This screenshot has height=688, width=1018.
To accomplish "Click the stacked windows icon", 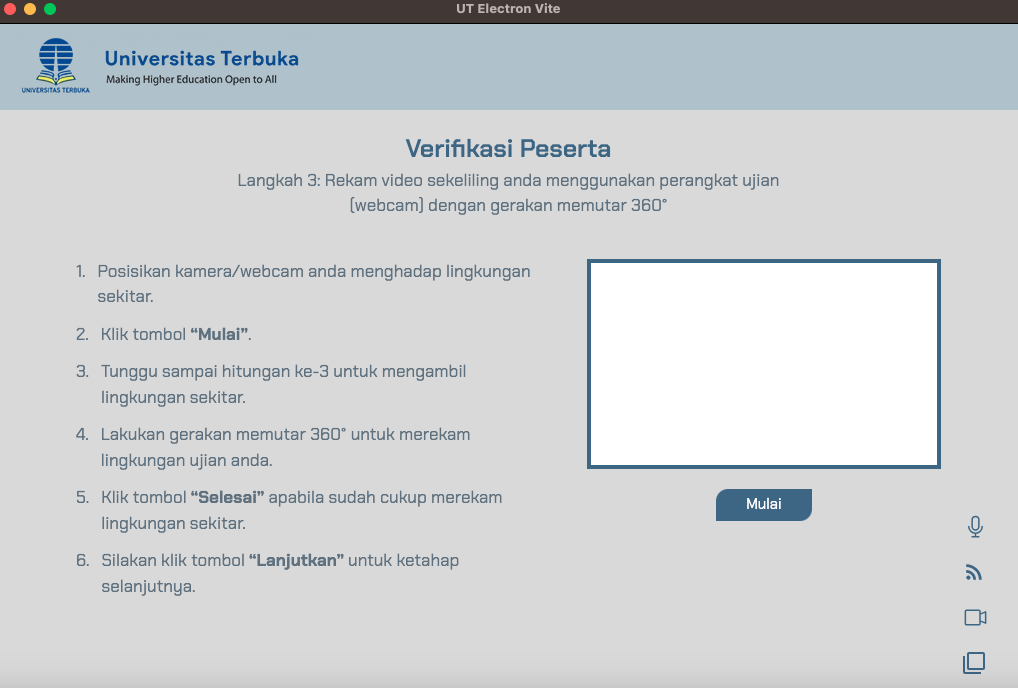I will coord(974,662).
